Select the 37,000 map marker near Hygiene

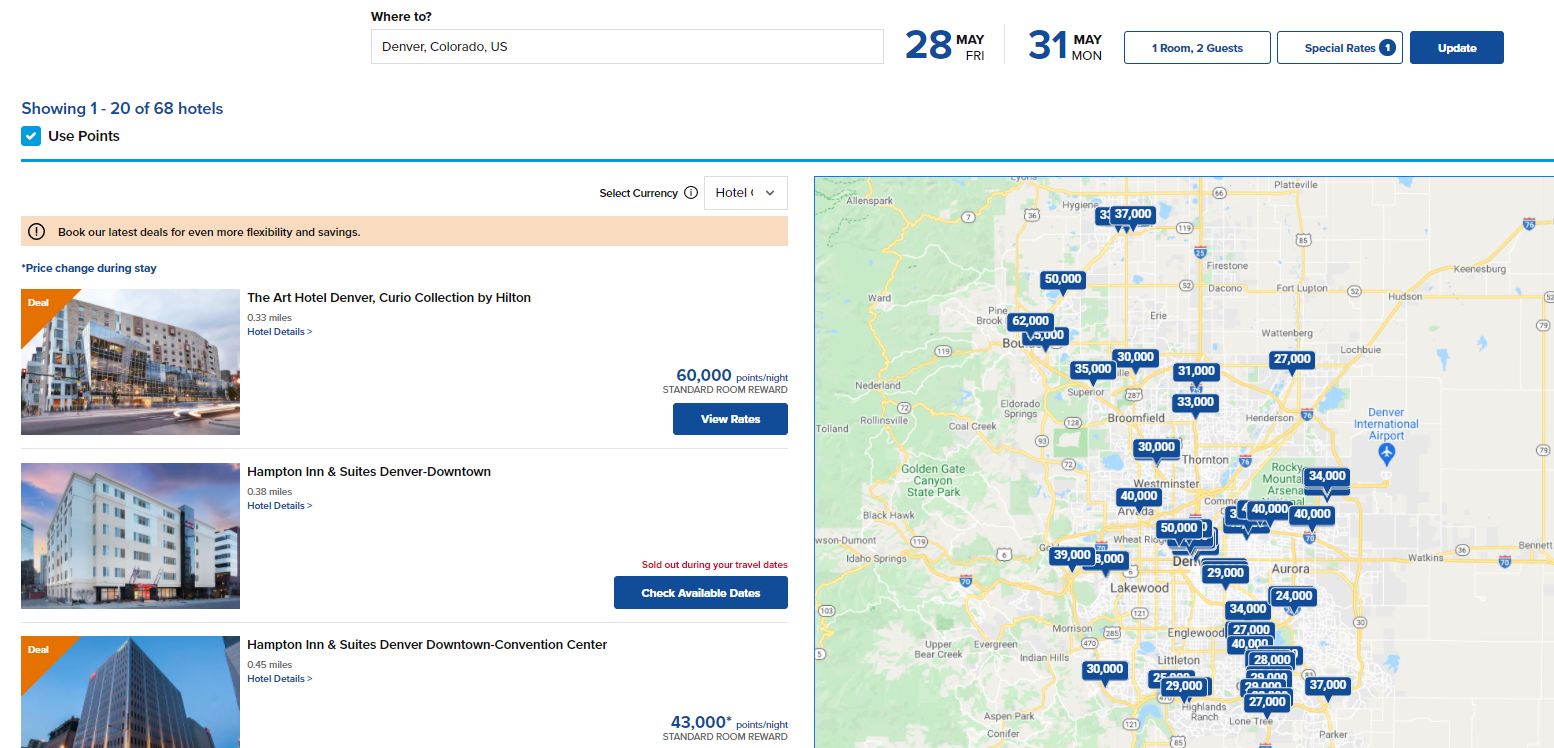[x=1133, y=214]
